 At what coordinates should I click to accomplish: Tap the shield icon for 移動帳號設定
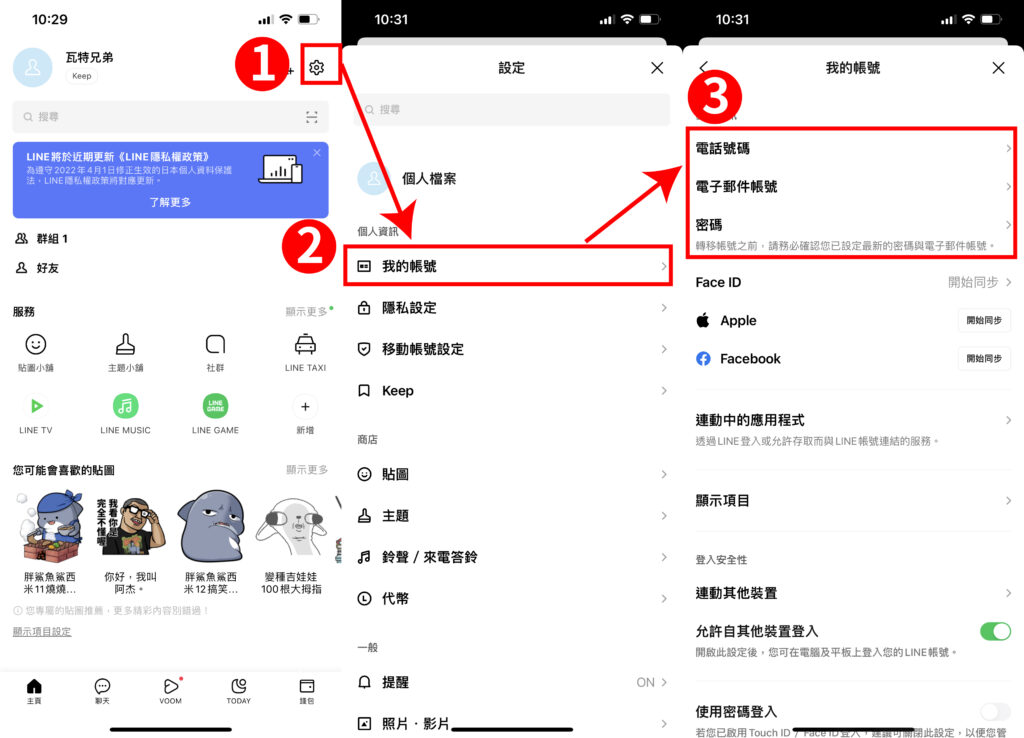(x=364, y=349)
